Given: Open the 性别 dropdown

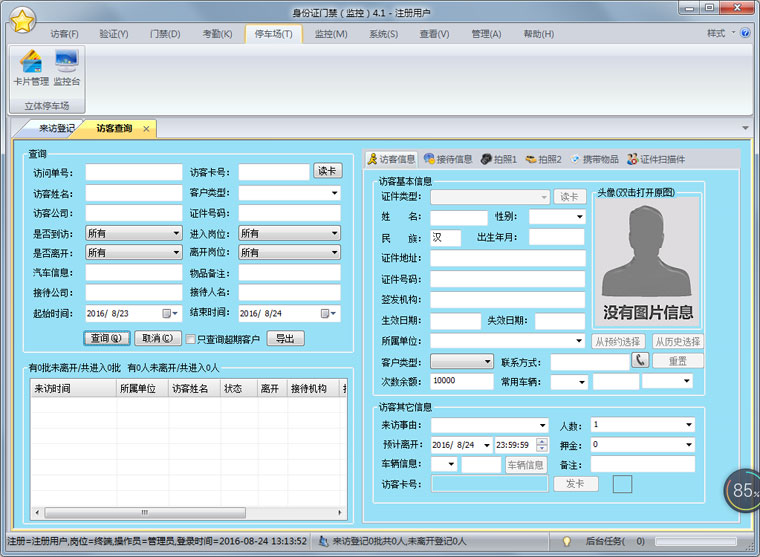Looking at the screenshot, I should pyautogui.click(x=580, y=217).
